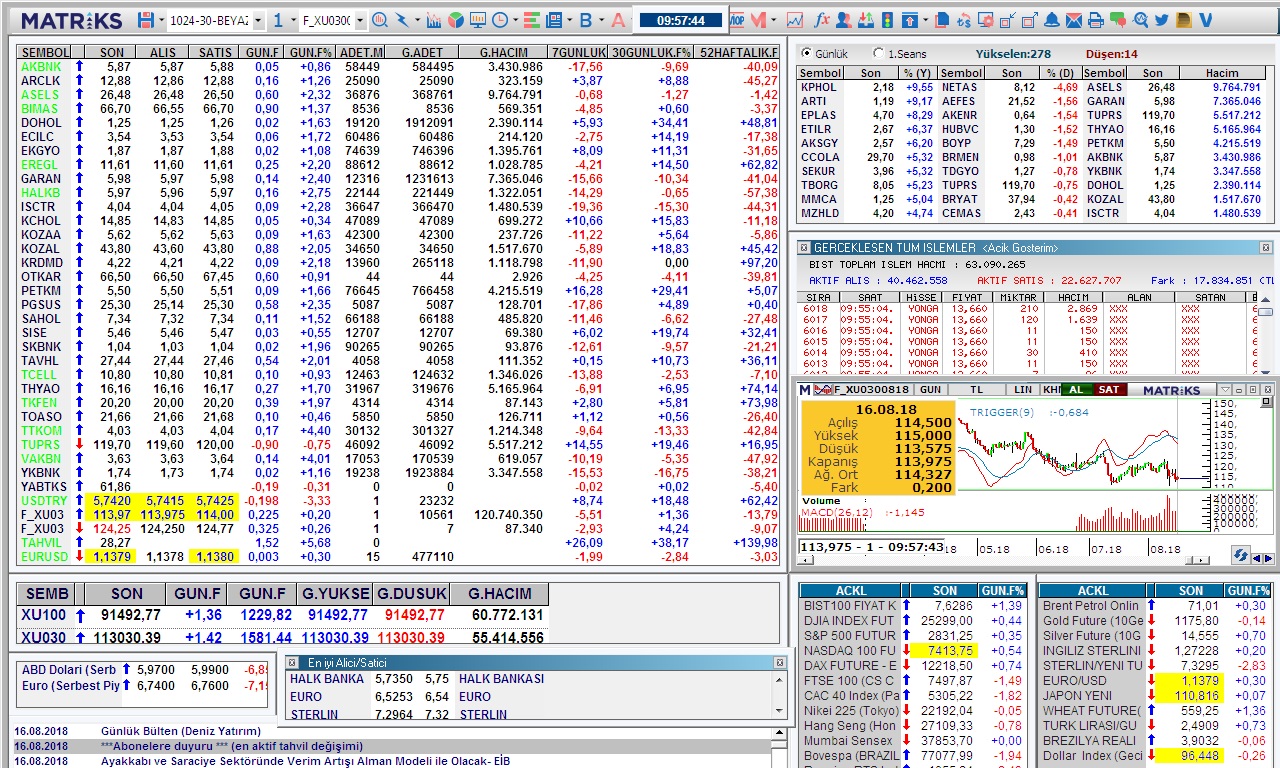The height and width of the screenshot is (768, 1280).
Task: Click the bell alarm icon
Action: click(x=1052, y=20)
